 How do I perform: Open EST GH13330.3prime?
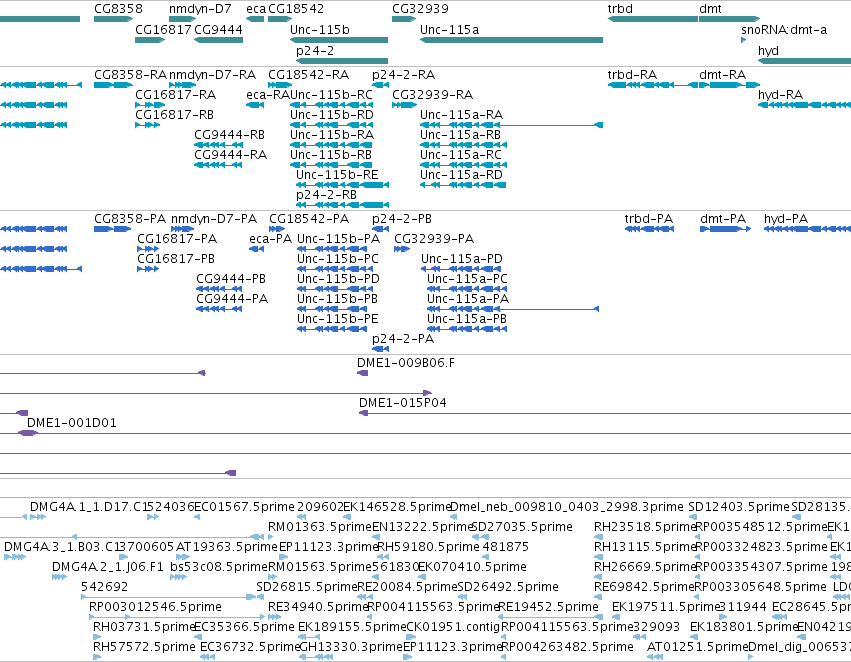pos(351,647)
